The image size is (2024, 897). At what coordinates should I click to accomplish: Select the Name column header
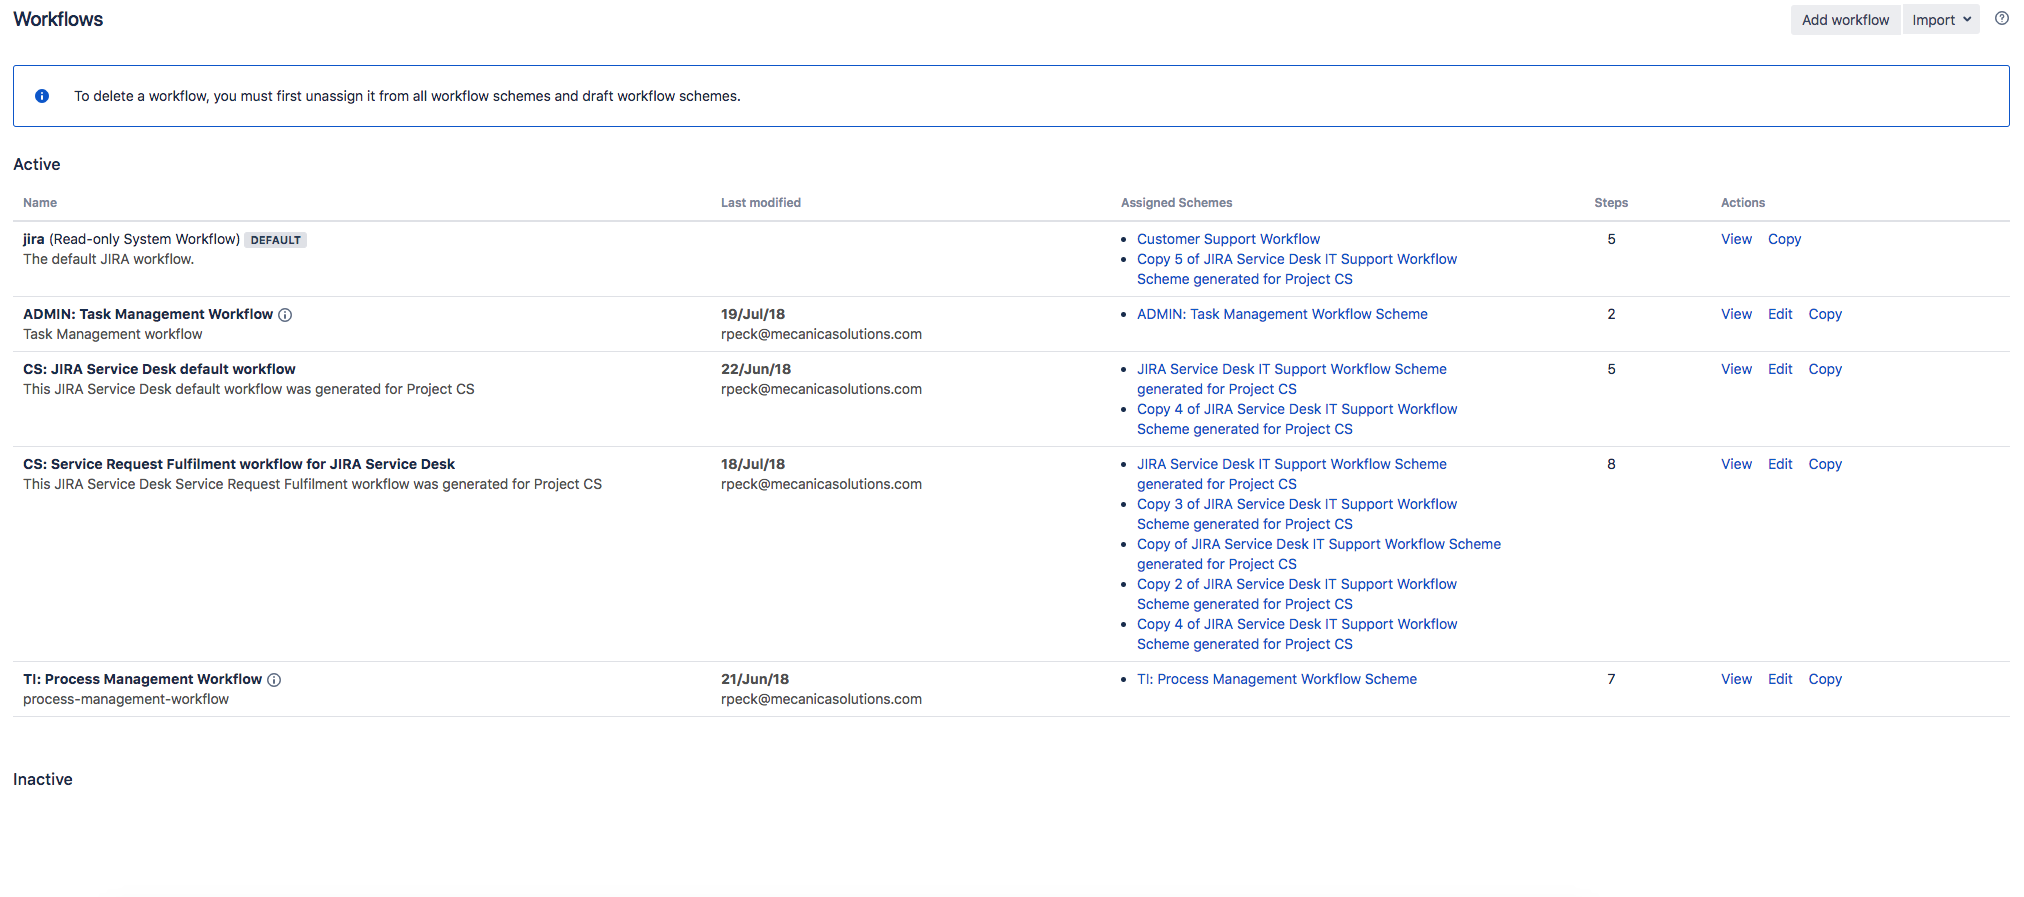[40, 203]
